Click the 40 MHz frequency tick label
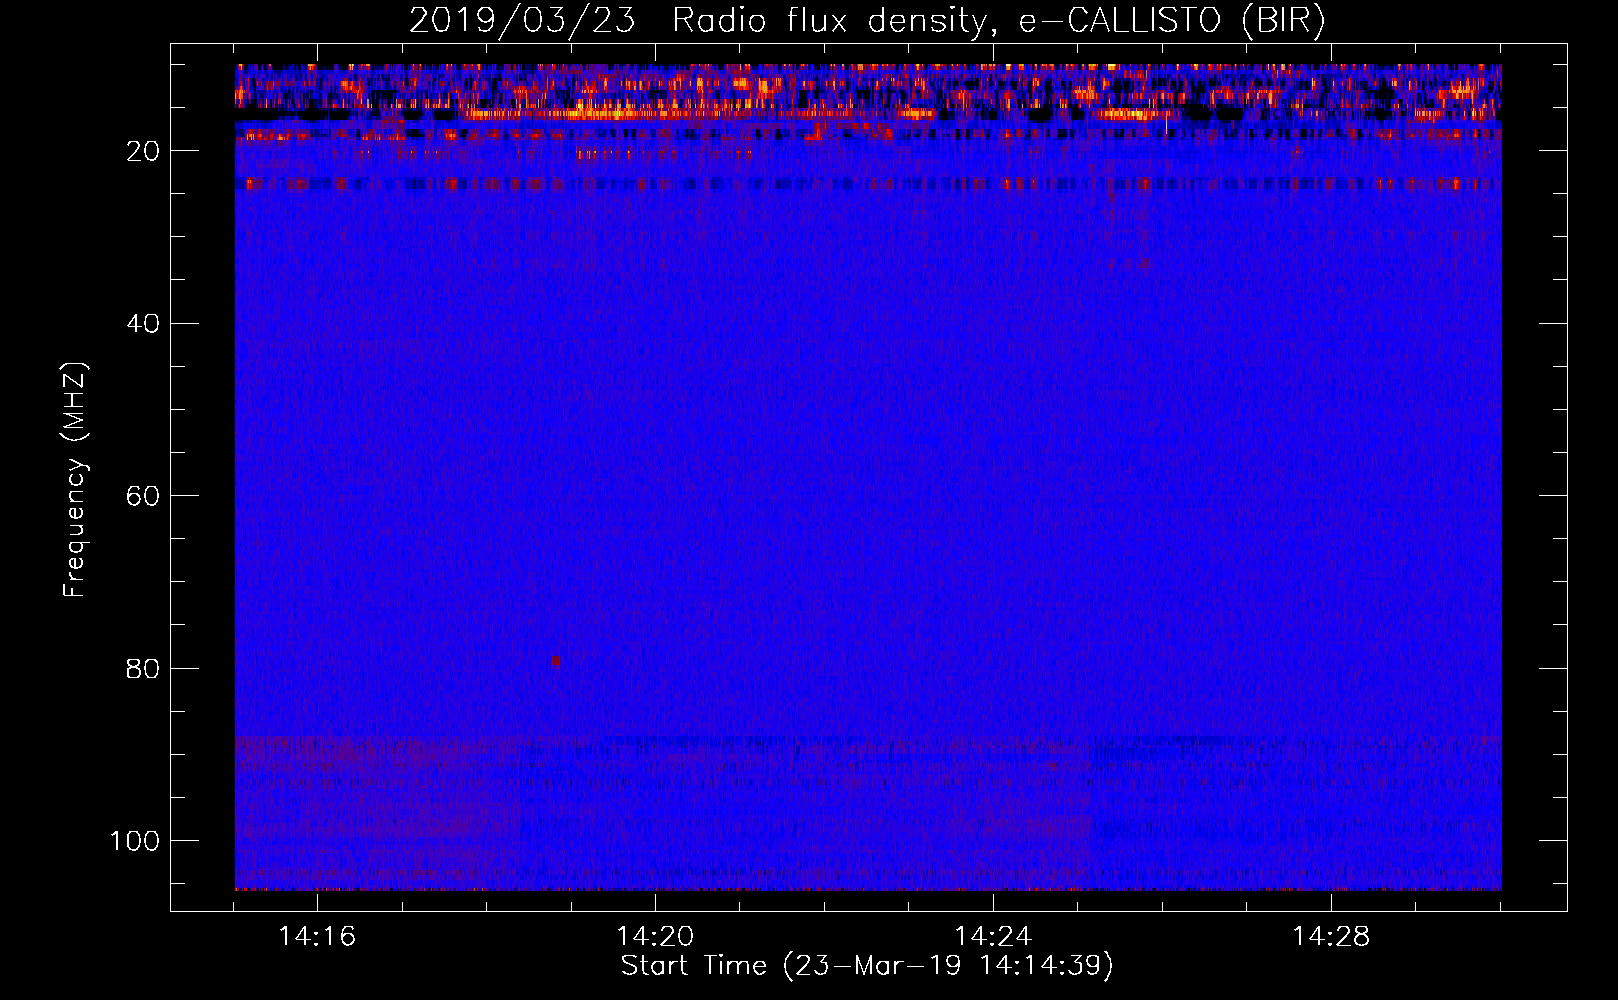The image size is (1618, 1000). [143, 324]
